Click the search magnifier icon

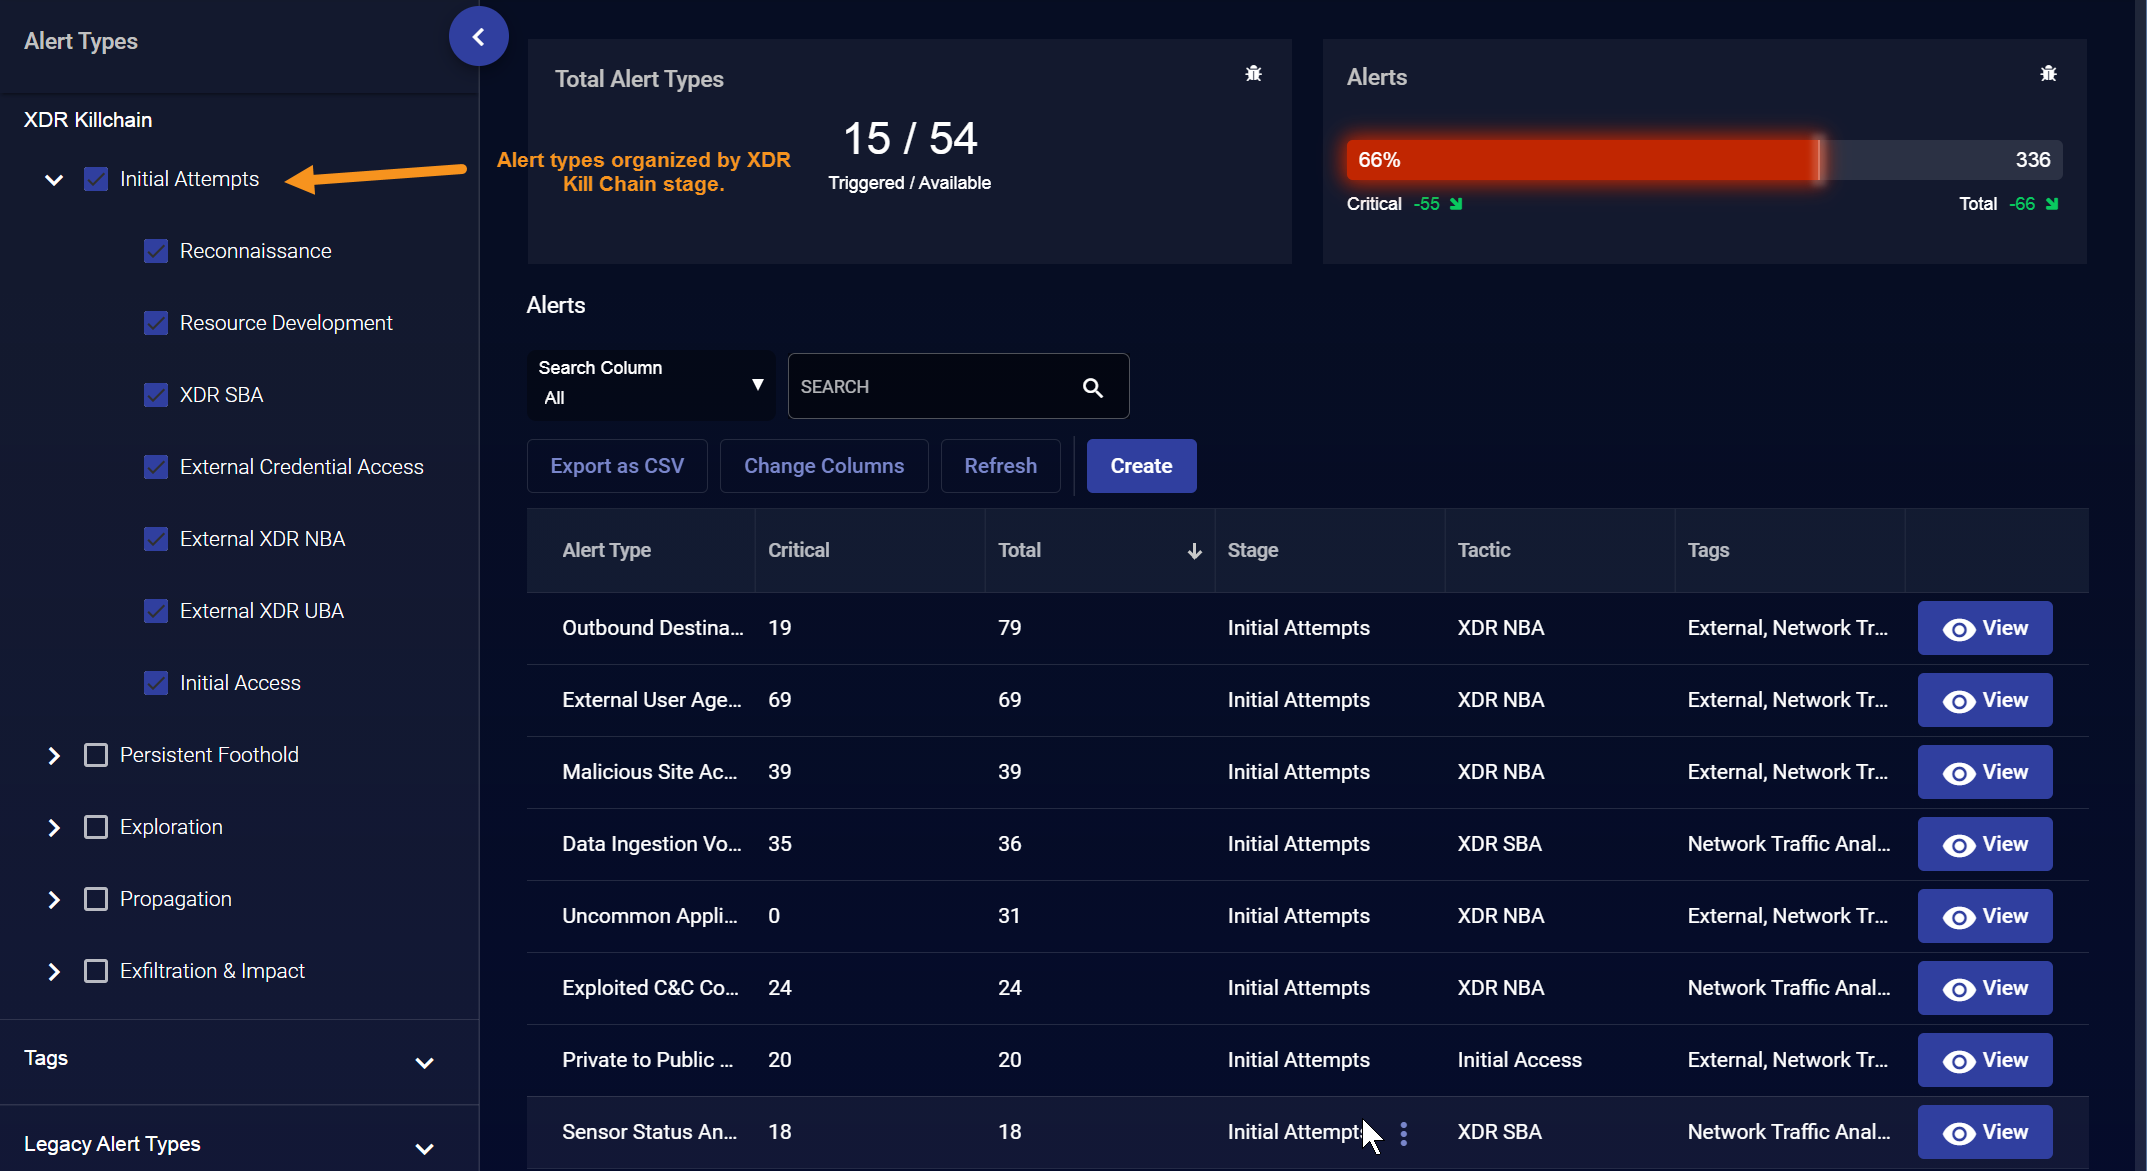(x=1092, y=387)
